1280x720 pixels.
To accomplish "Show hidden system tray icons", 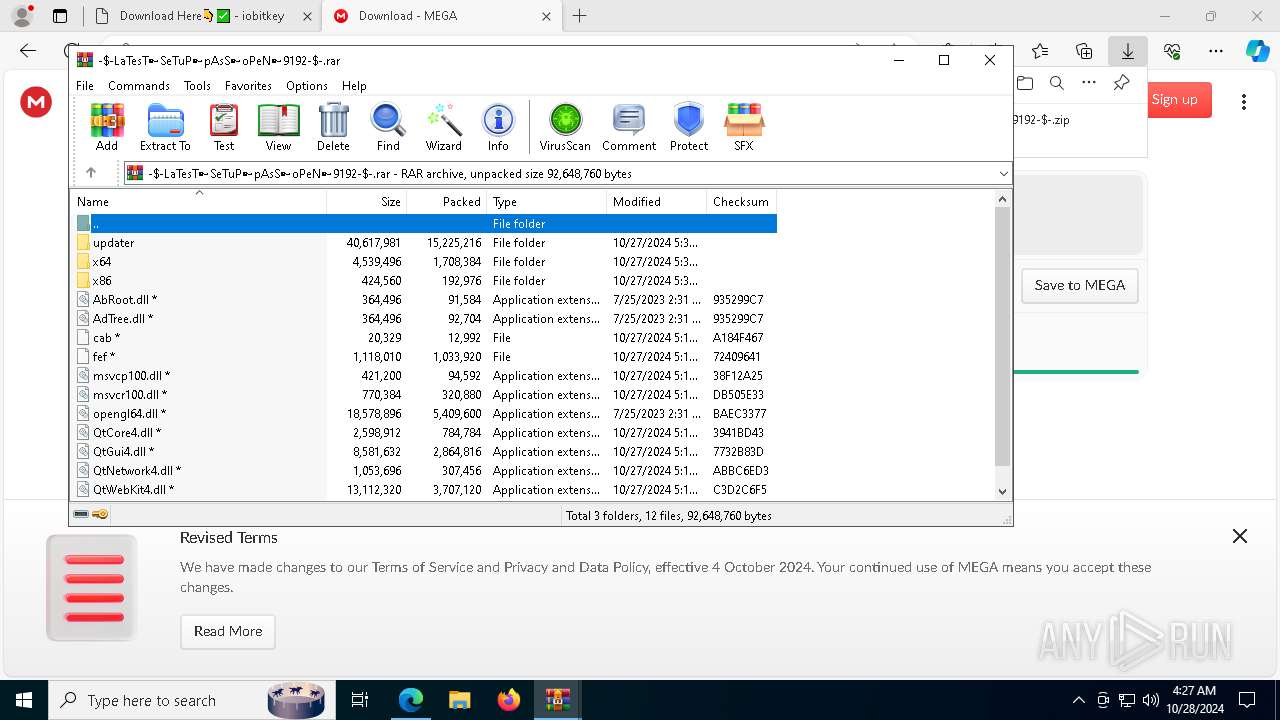I will [x=1078, y=700].
